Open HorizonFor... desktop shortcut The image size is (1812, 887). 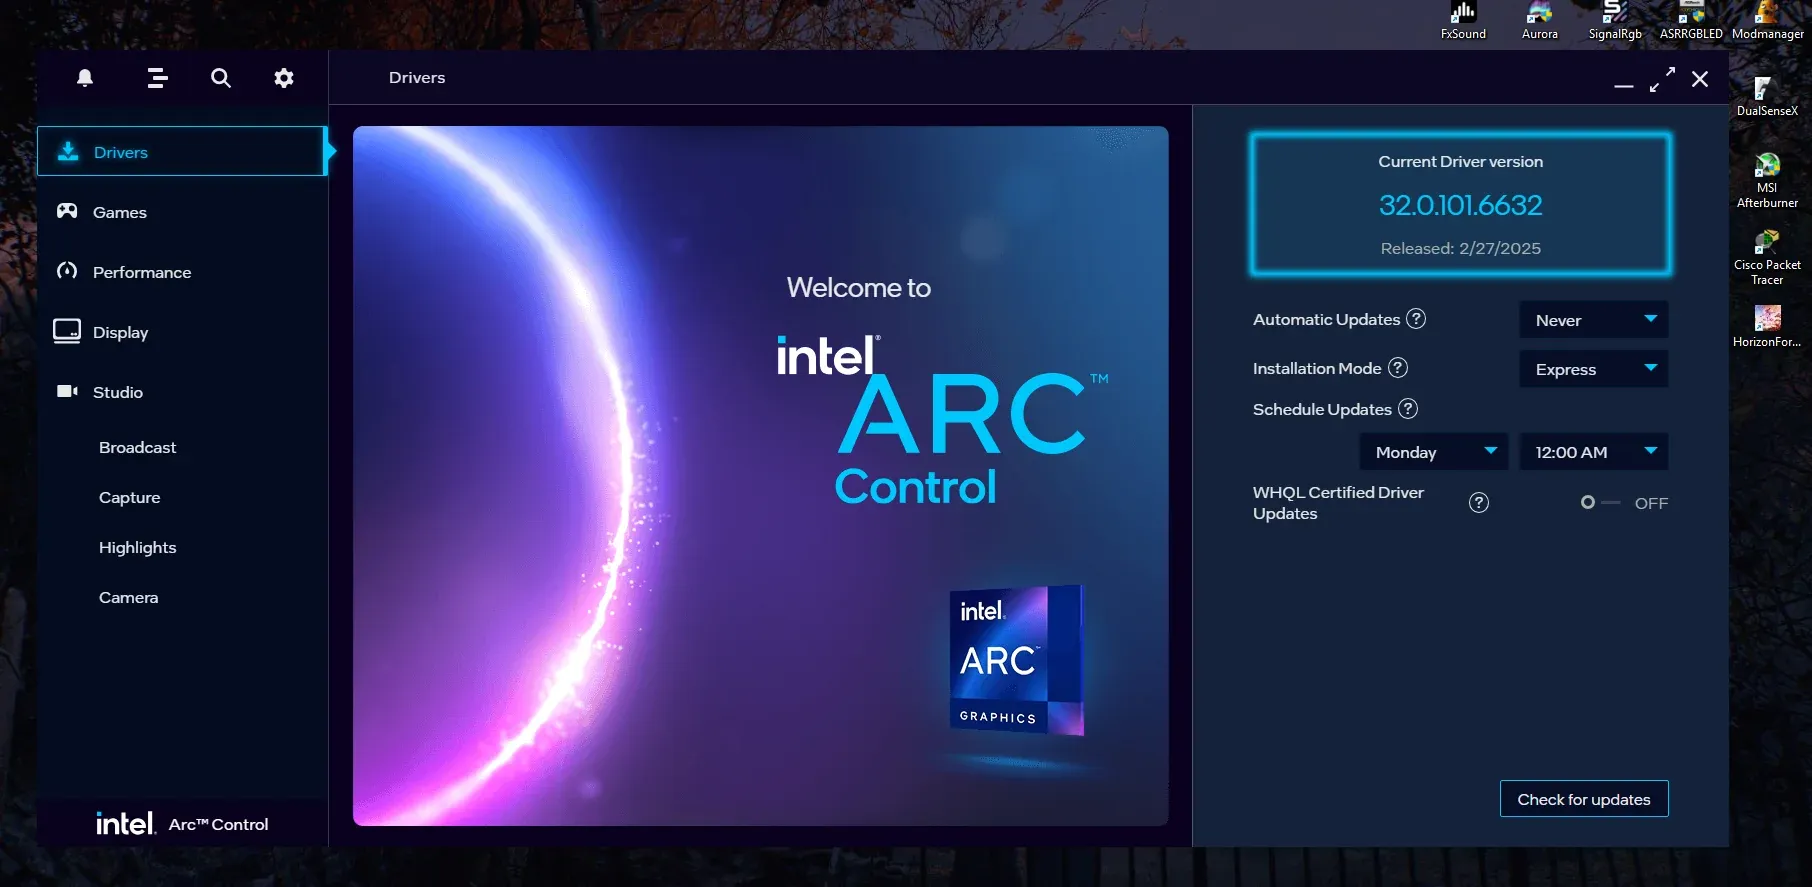[1767, 327]
